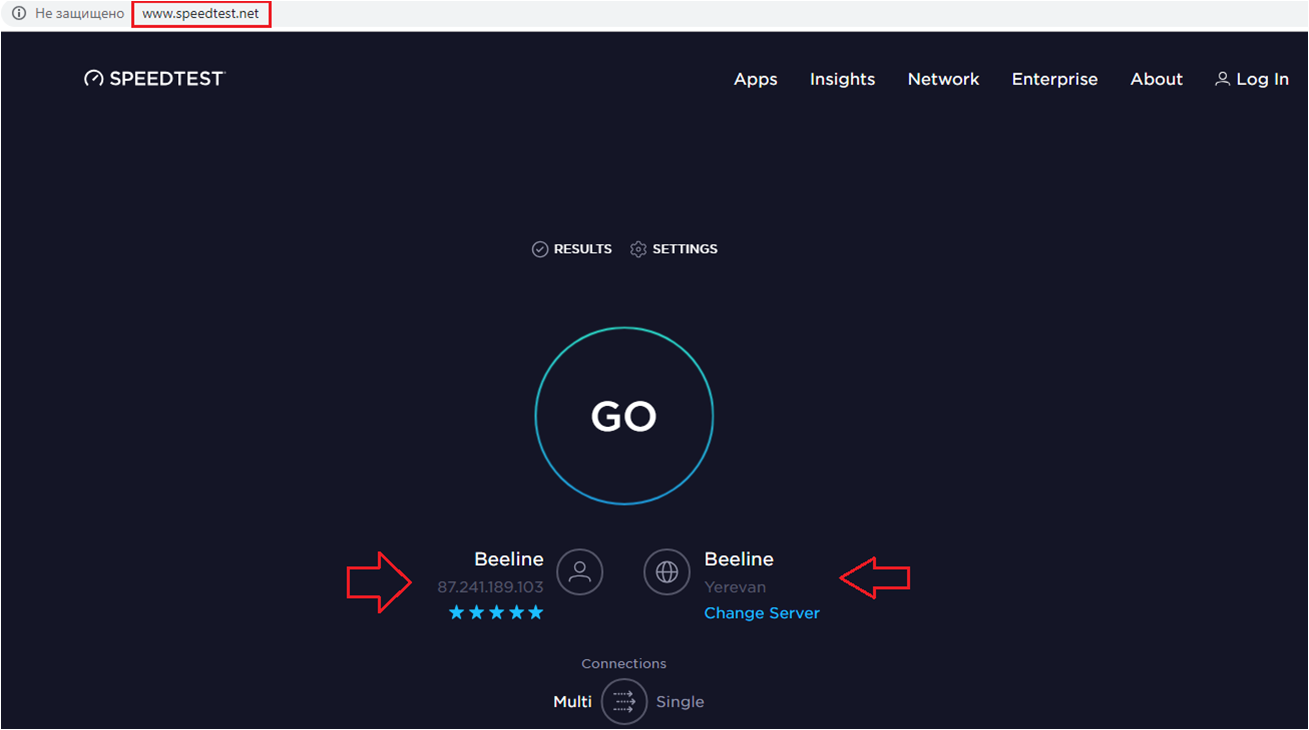
Task: Expand the Network navigation item
Action: (x=943, y=79)
